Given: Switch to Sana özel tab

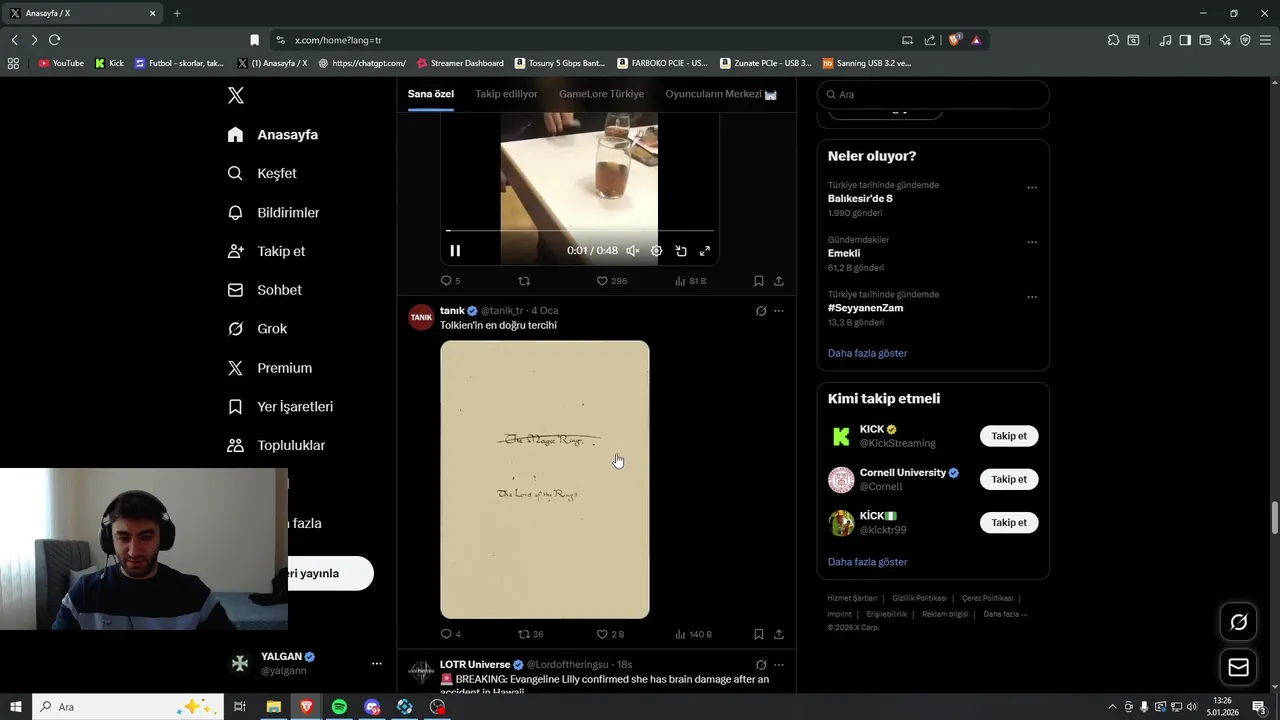Looking at the screenshot, I should click(x=431, y=94).
